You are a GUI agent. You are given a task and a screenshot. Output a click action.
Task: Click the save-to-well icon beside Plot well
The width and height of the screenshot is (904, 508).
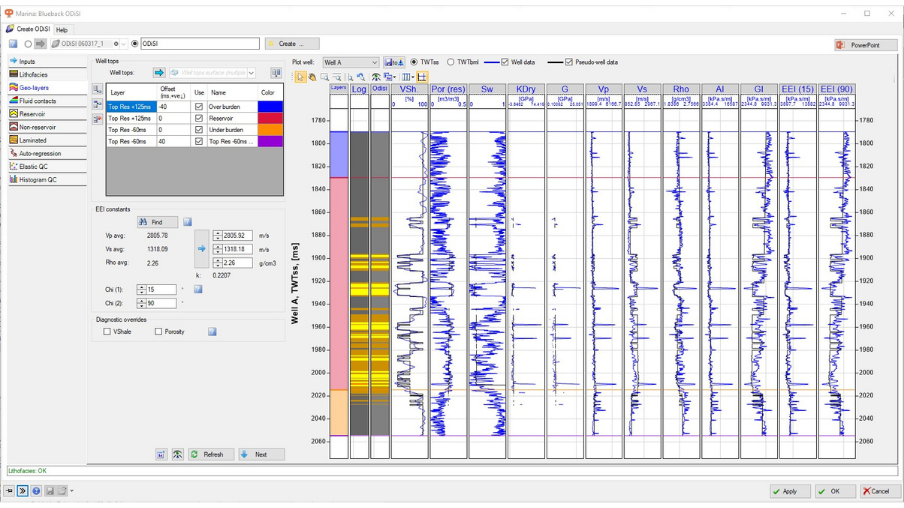(394, 62)
